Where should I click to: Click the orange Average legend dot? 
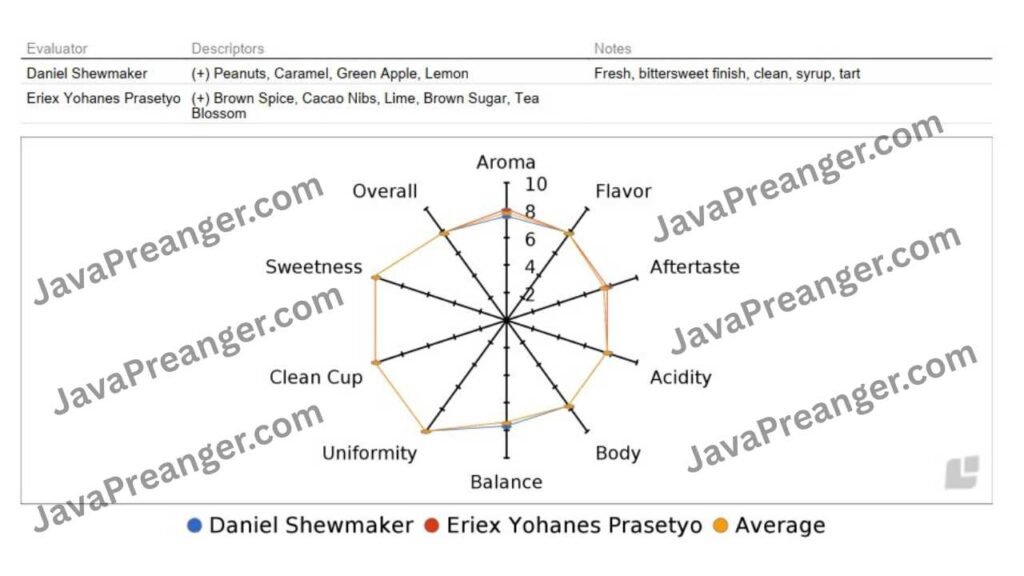point(720,526)
